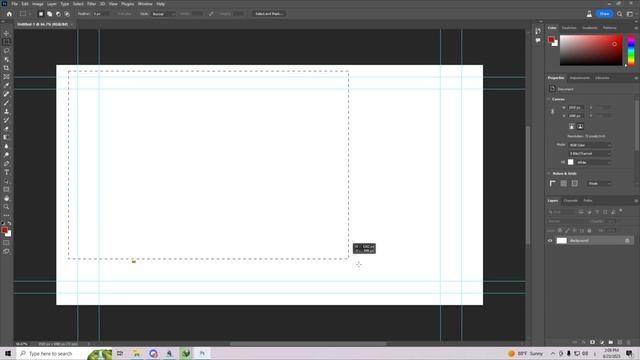
Task: Select the Gradient tool
Action: [6, 138]
